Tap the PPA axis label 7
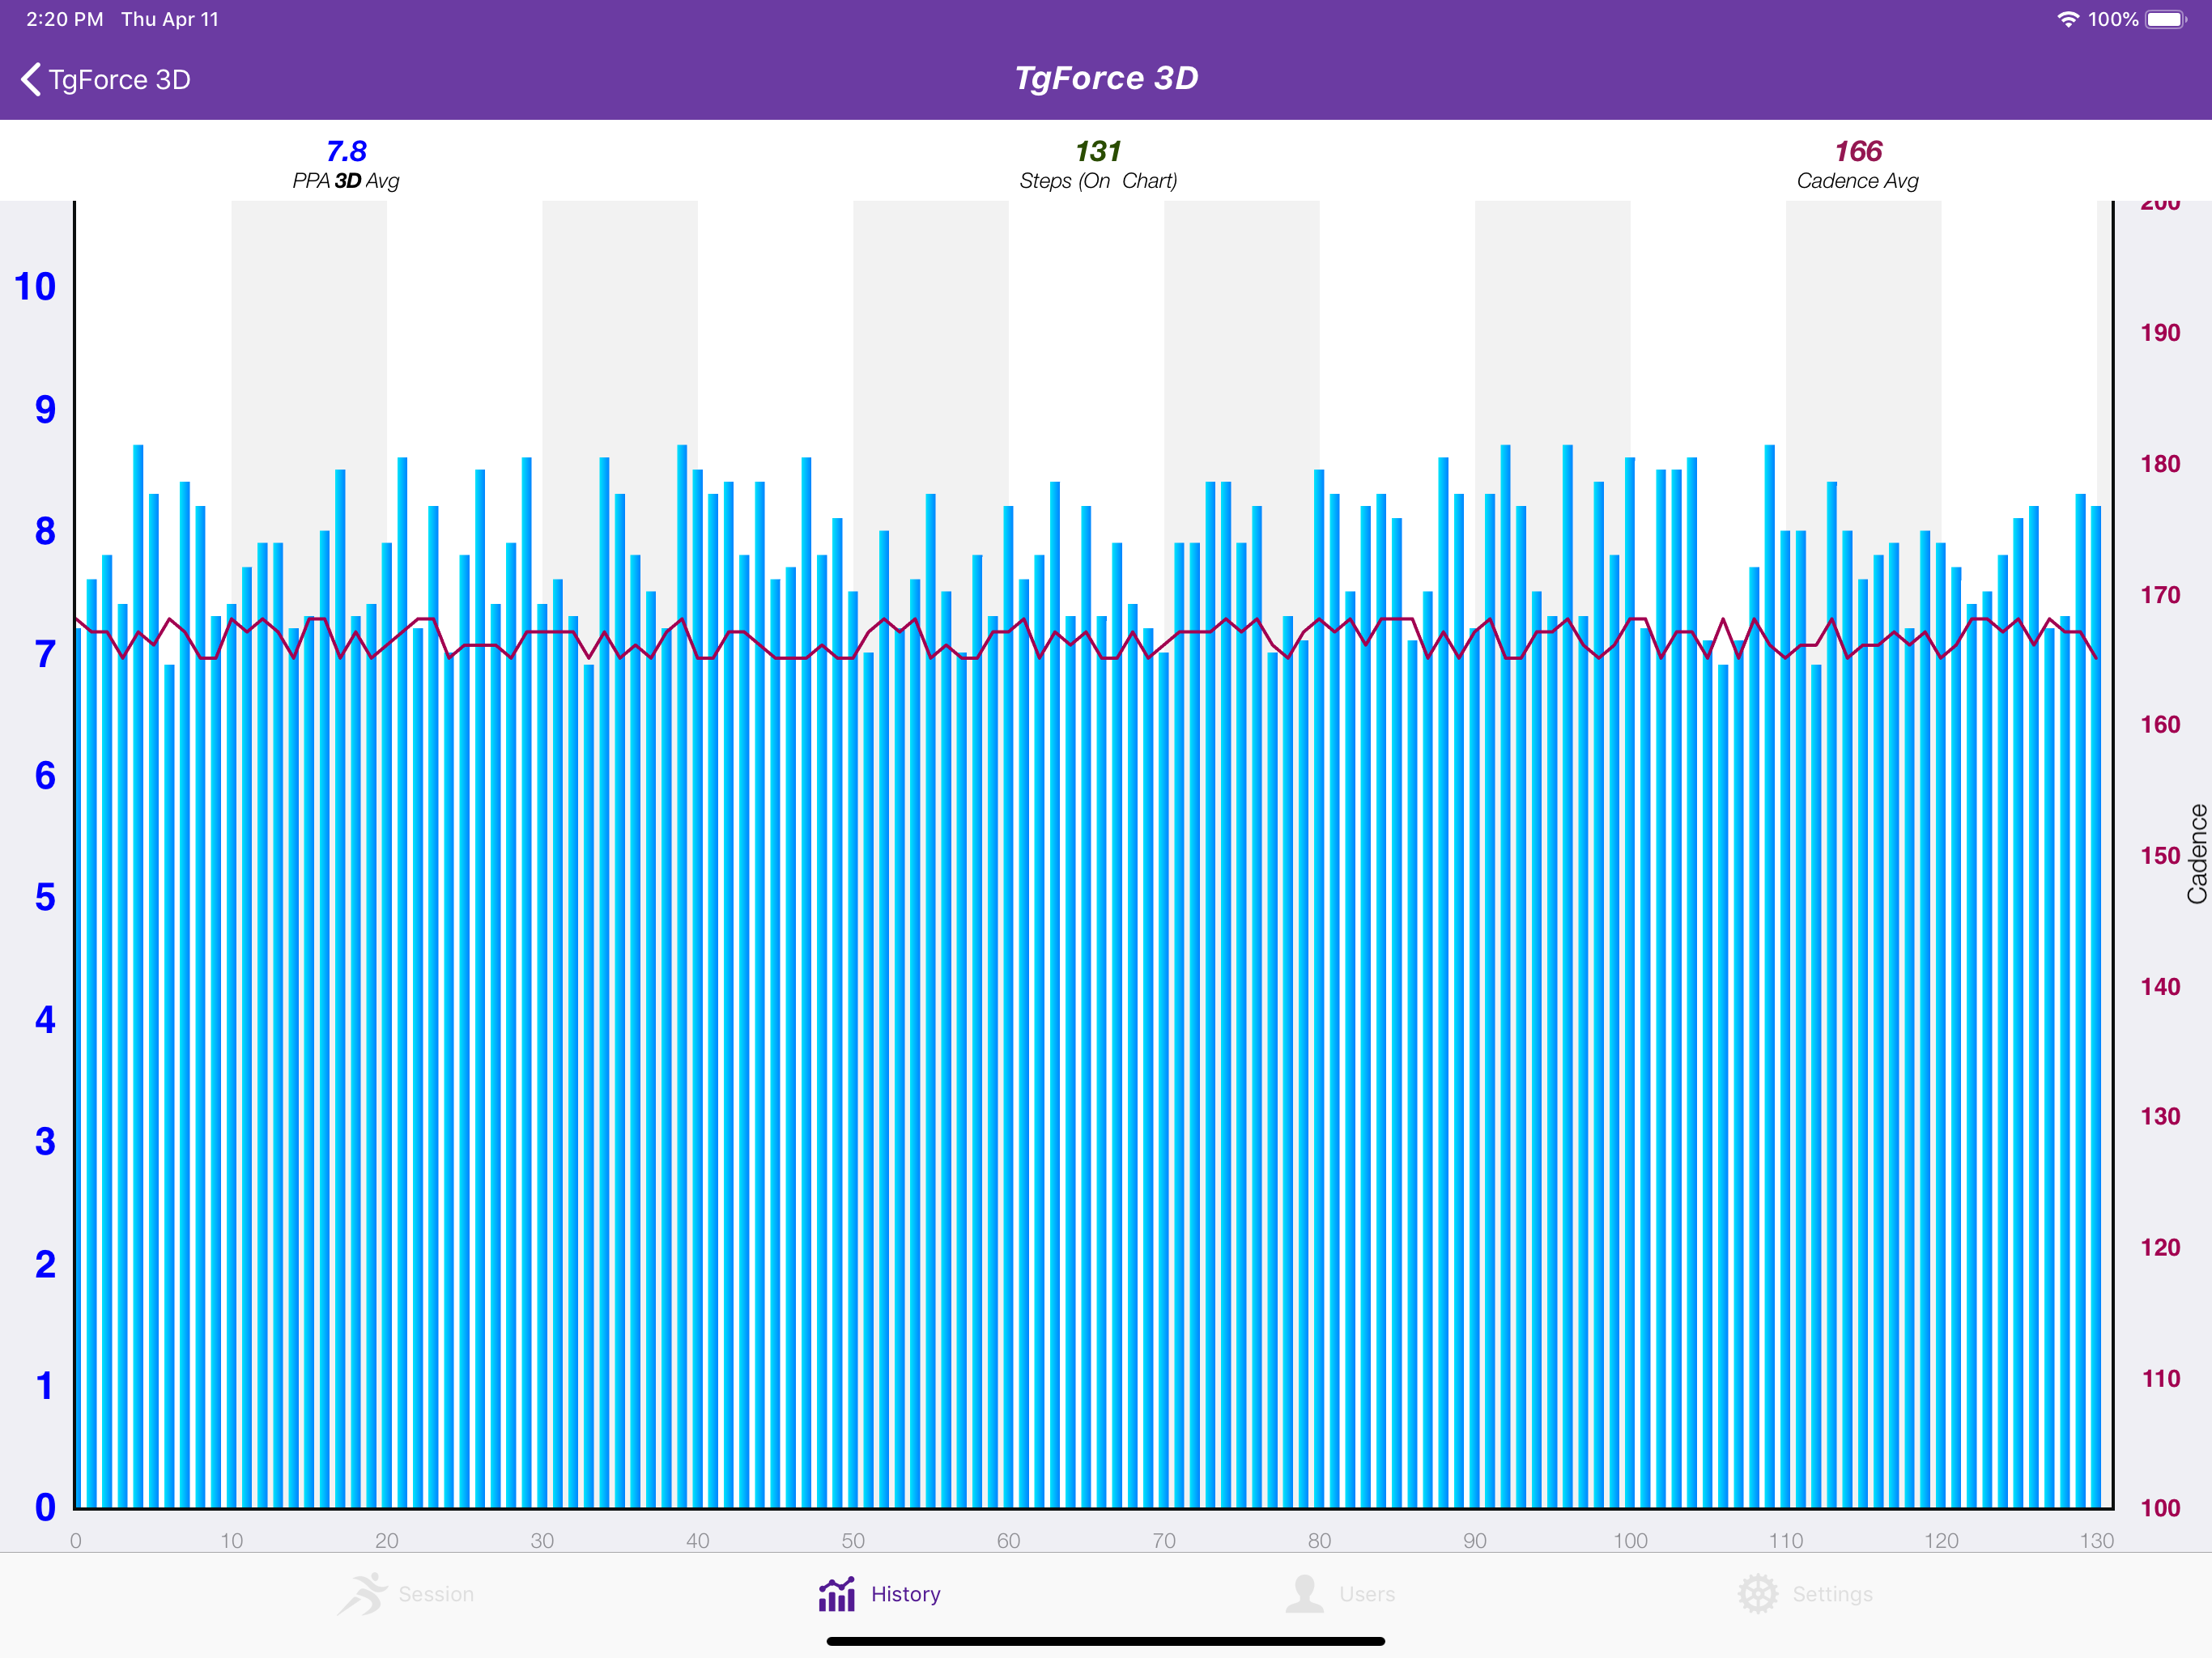 [45, 654]
